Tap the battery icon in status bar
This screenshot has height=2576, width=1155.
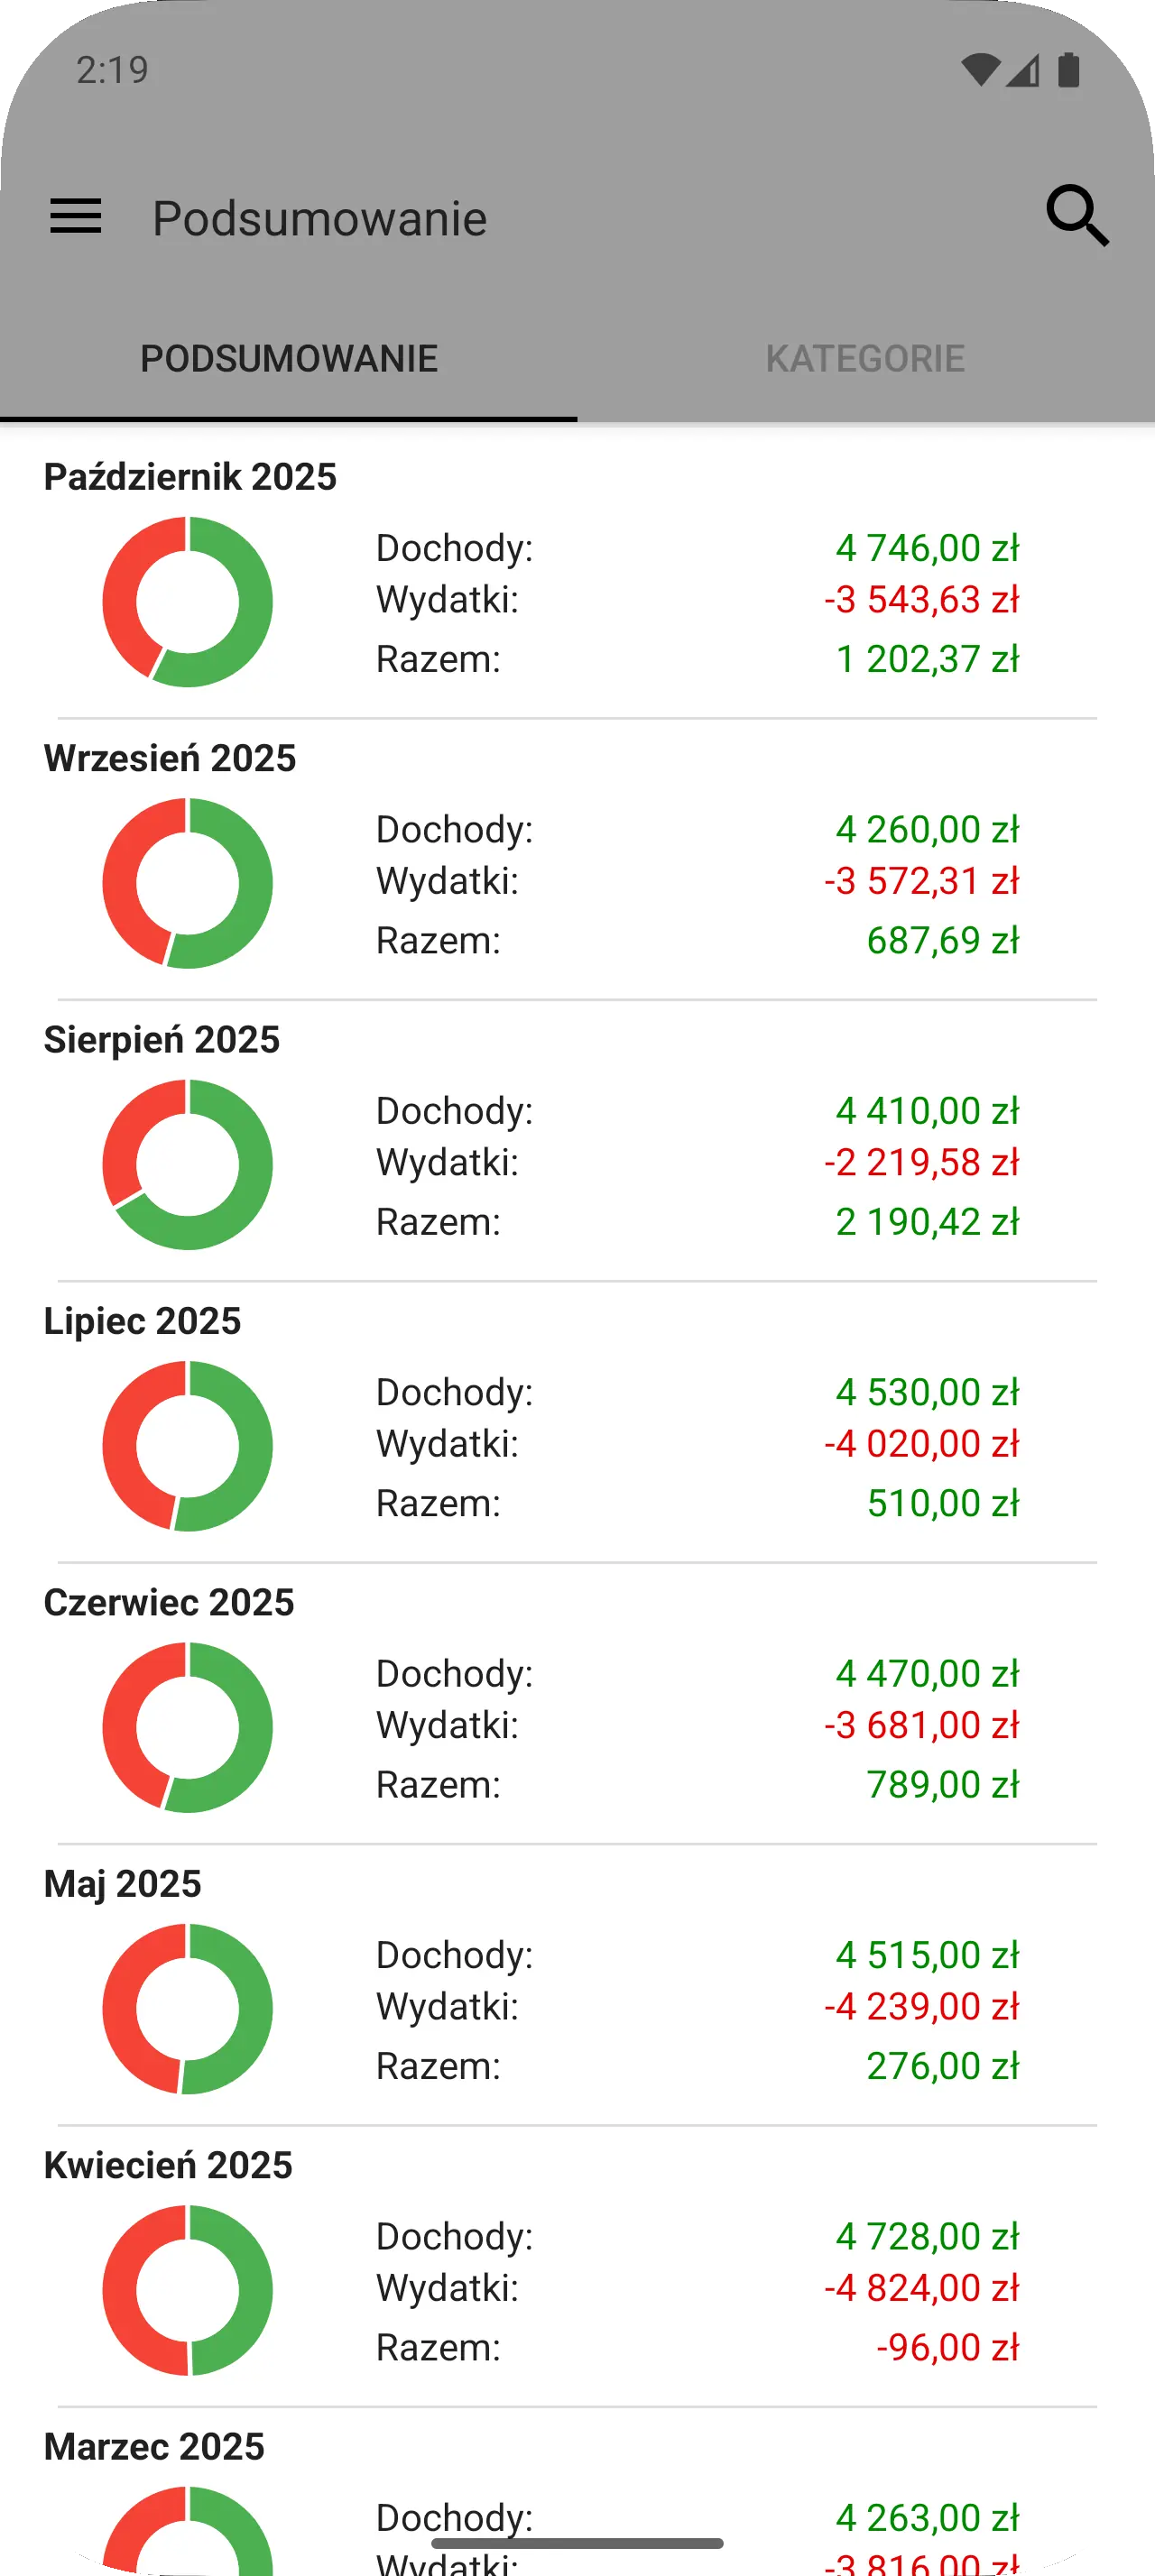coord(1068,70)
